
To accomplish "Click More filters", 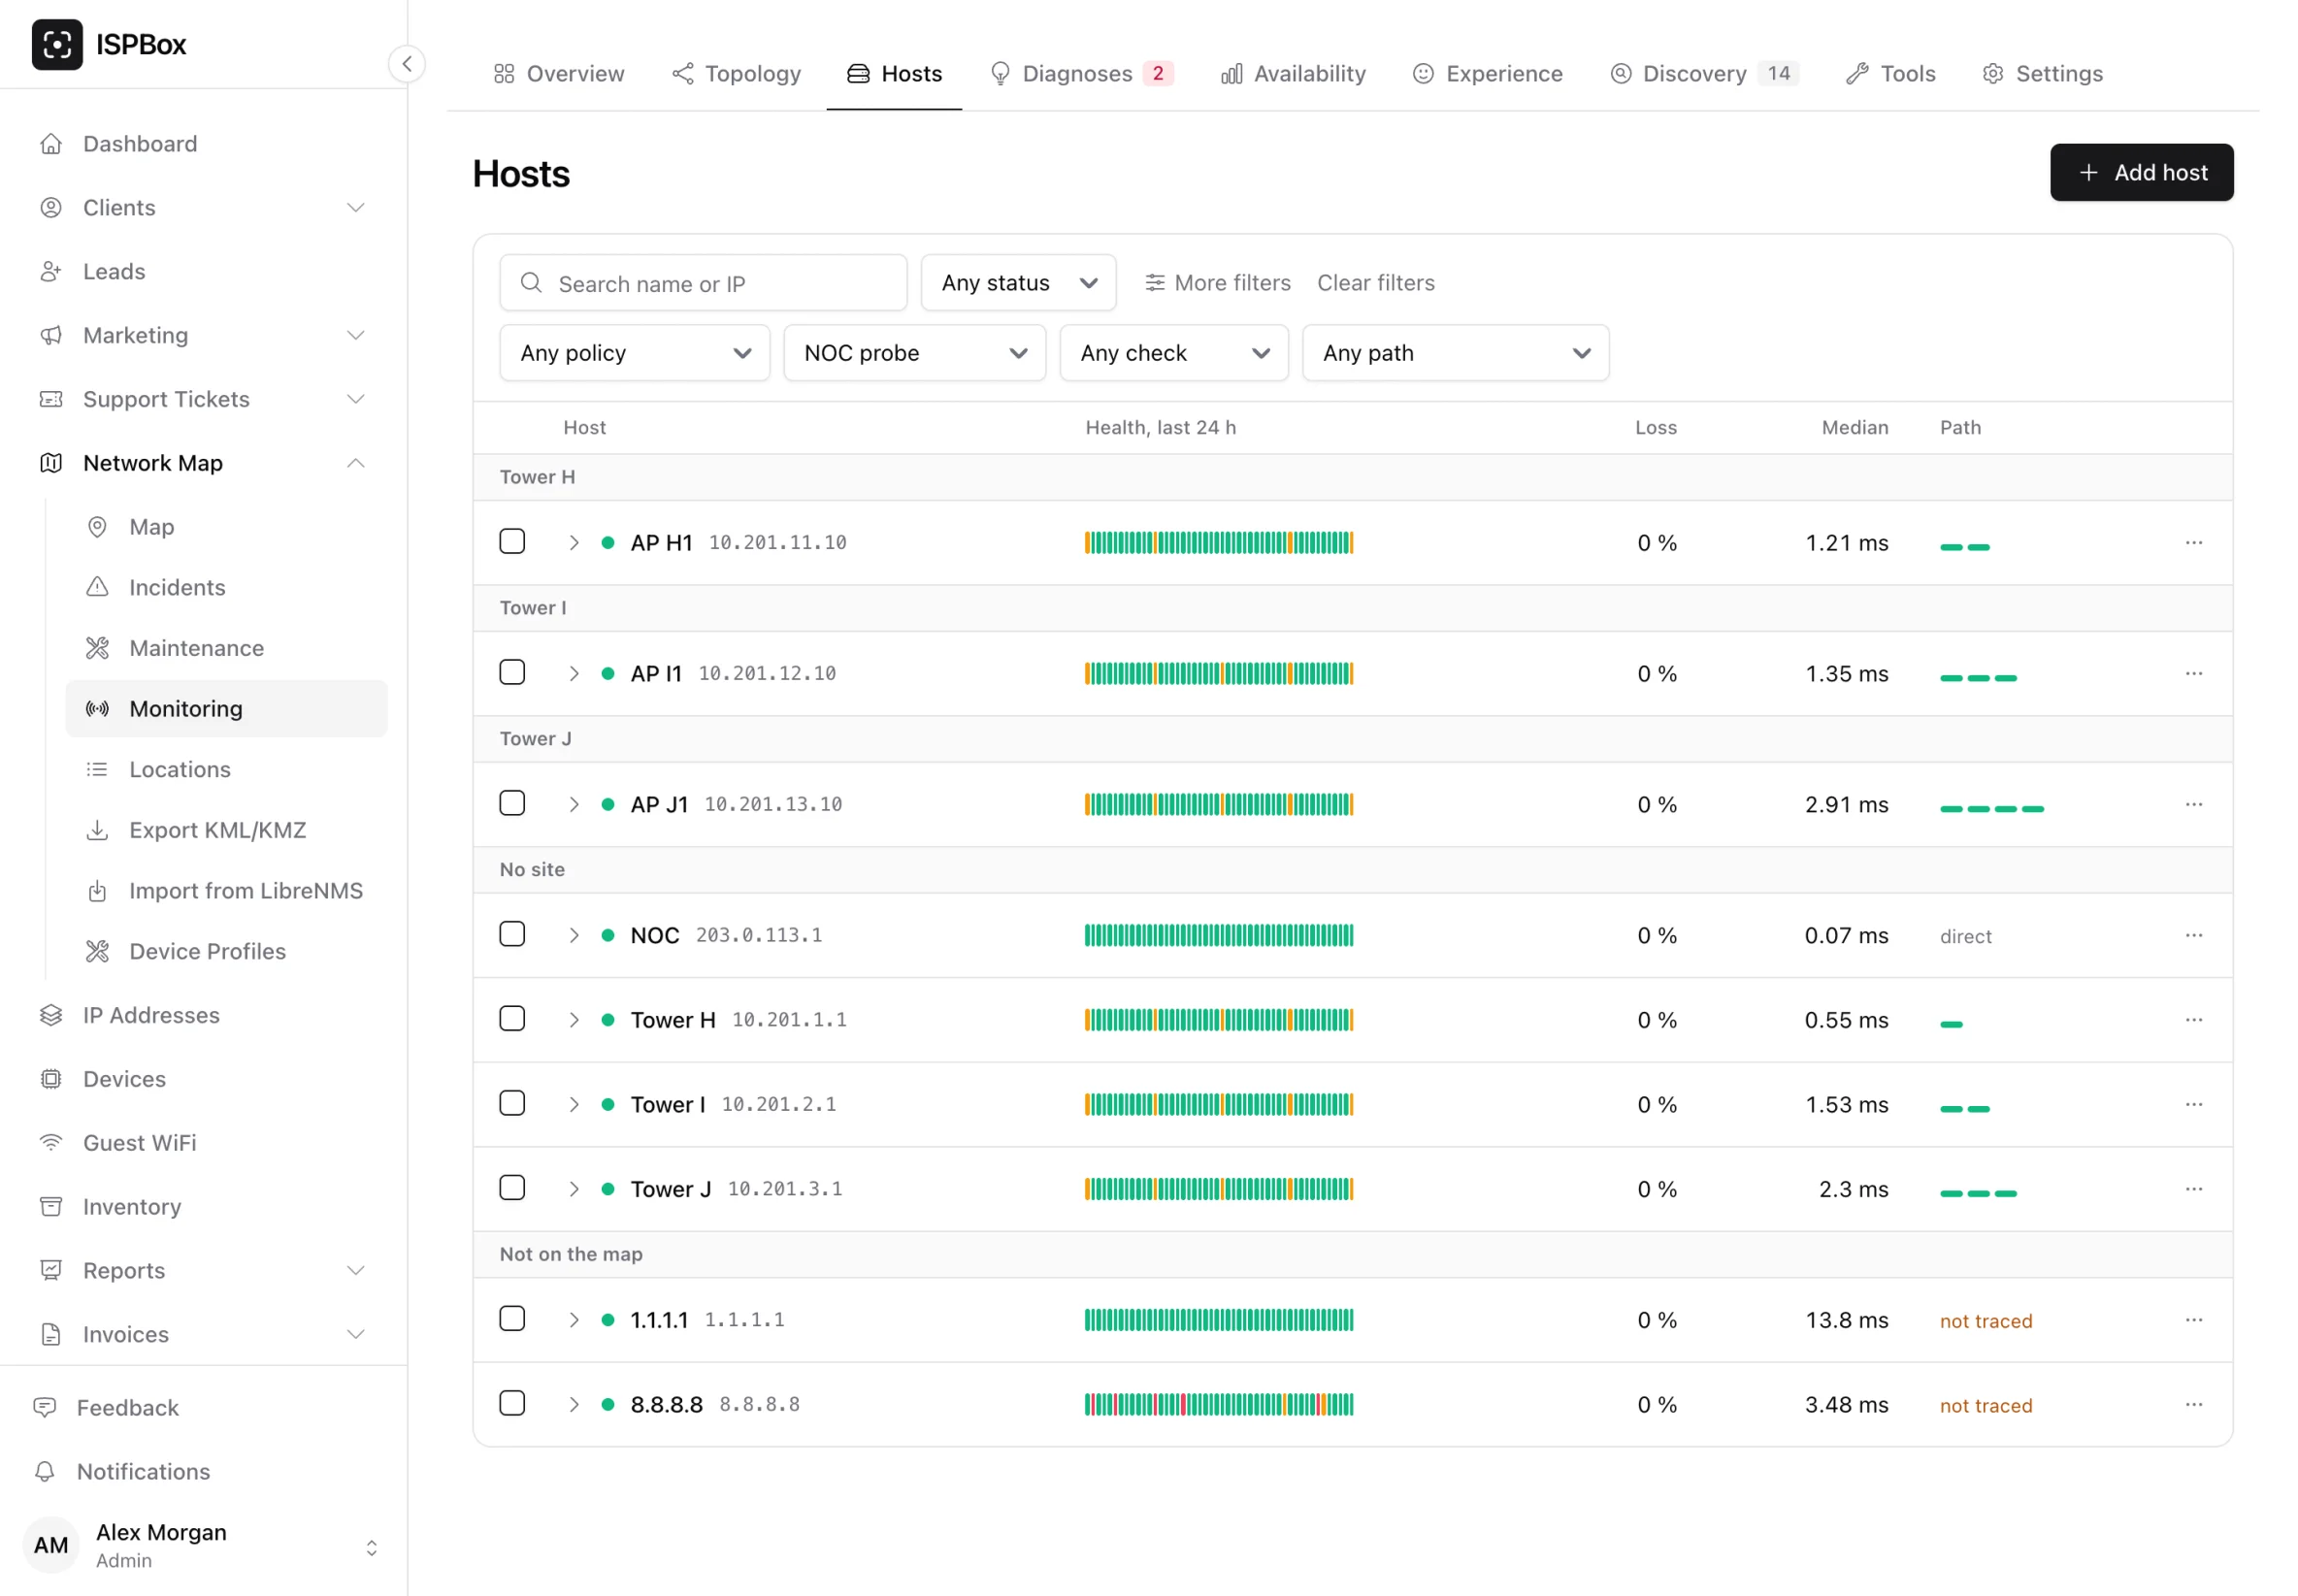I will [1217, 283].
